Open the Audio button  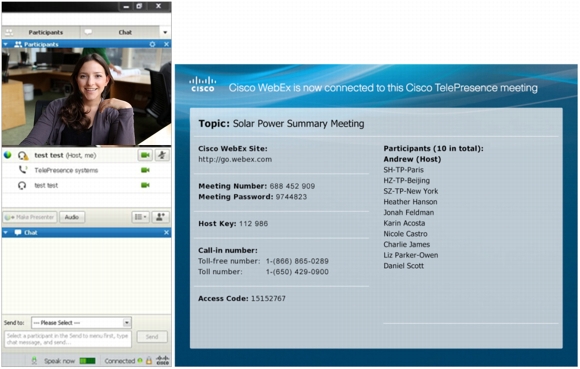click(x=72, y=217)
